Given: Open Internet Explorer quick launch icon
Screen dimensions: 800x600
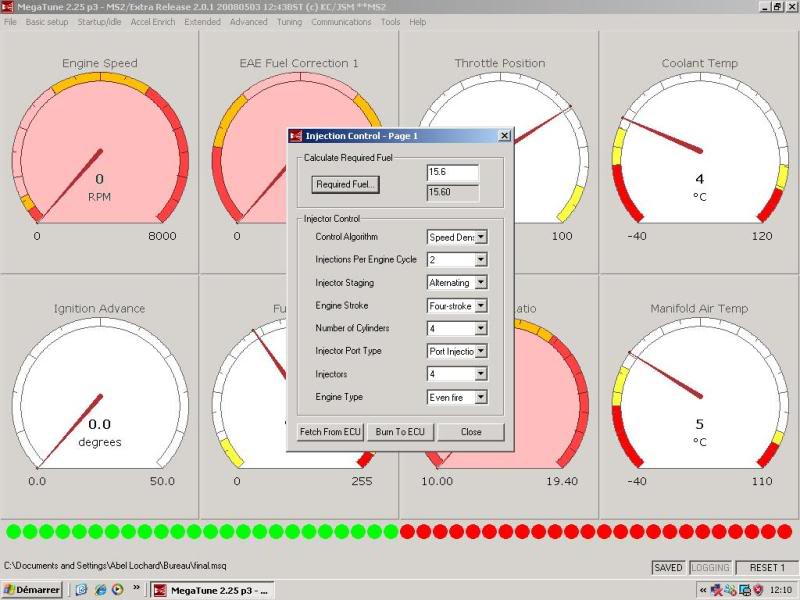Looking at the screenshot, I should [101, 590].
